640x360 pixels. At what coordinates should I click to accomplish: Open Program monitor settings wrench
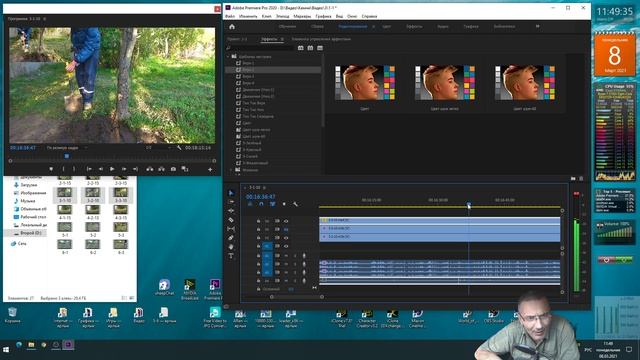click(x=179, y=148)
